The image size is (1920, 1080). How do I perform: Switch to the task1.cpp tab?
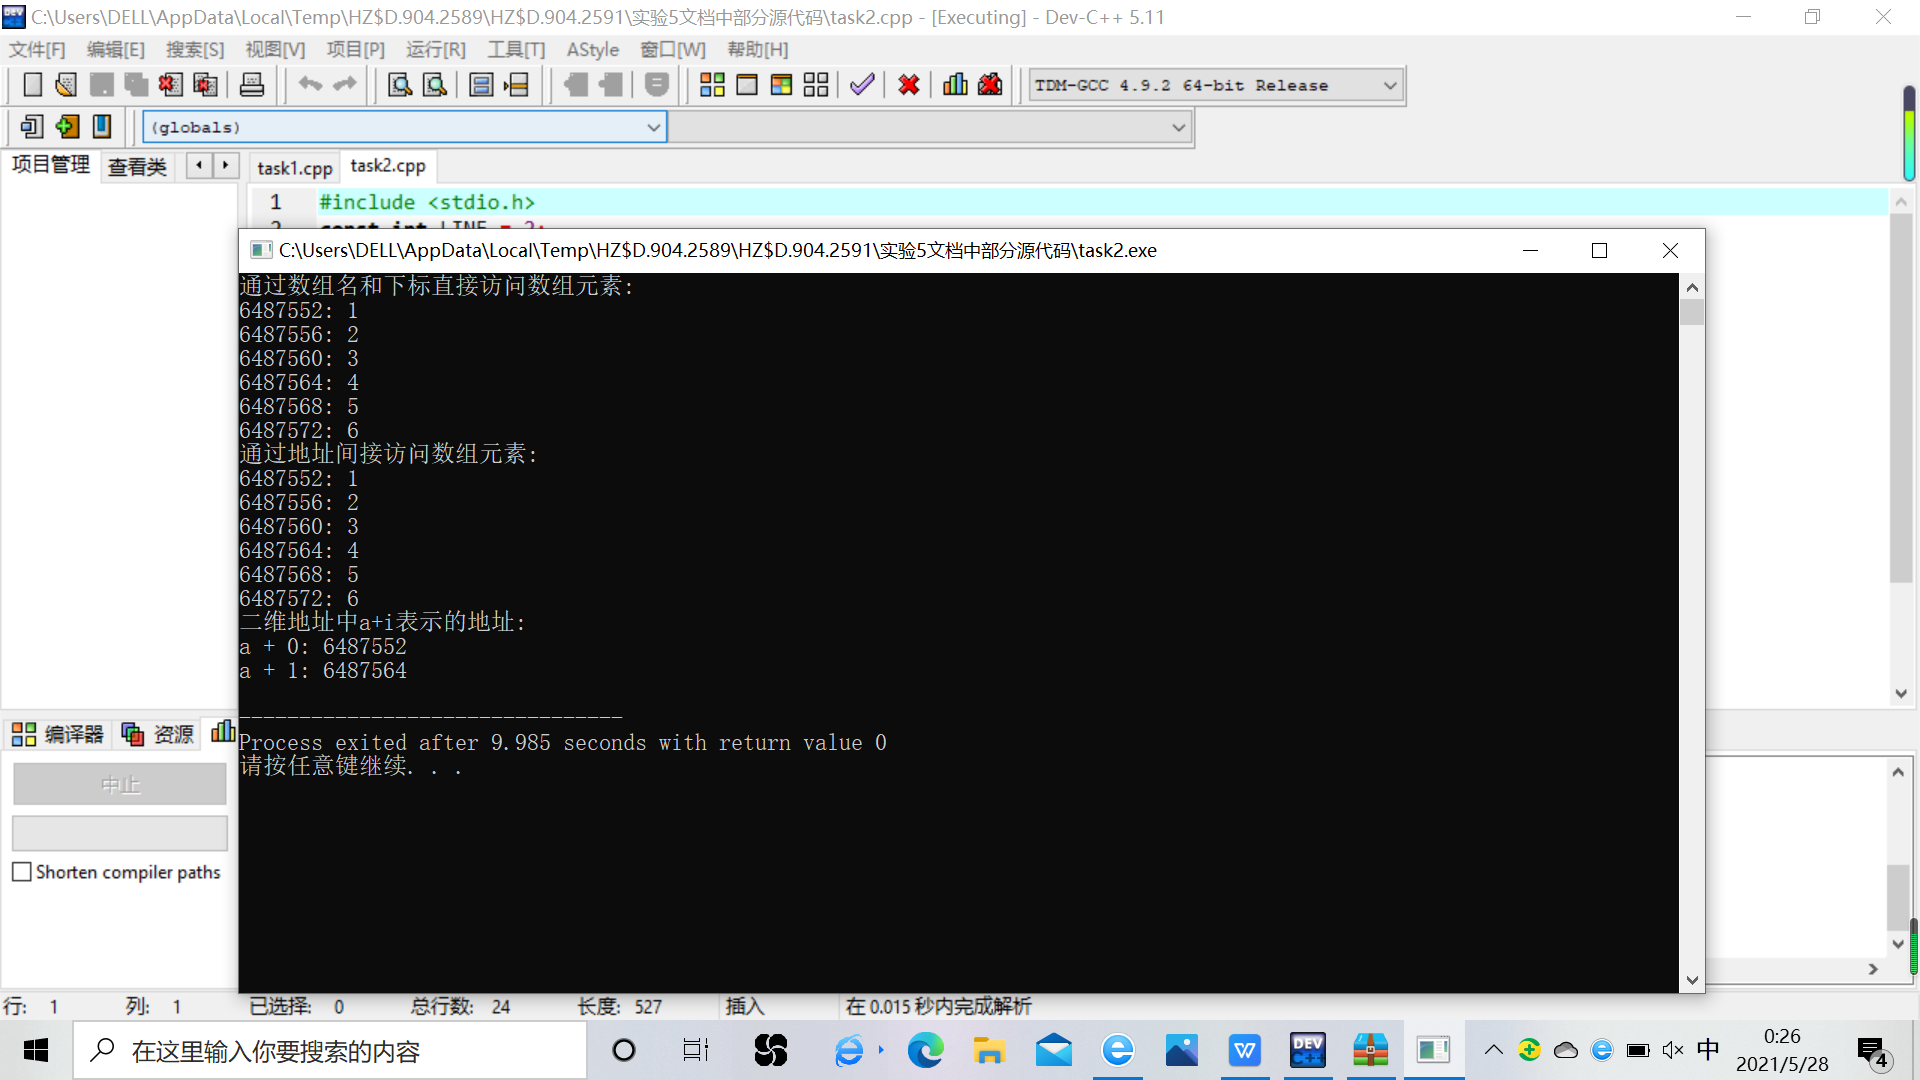294,168
